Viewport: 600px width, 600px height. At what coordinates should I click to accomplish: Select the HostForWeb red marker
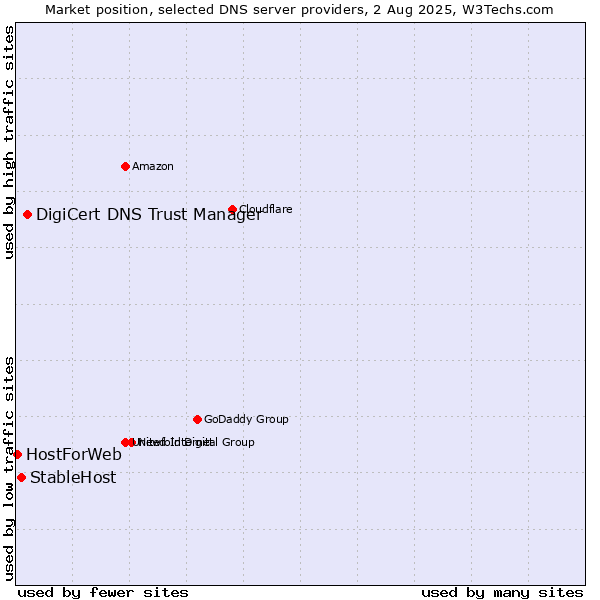click(x=17, y=455)
